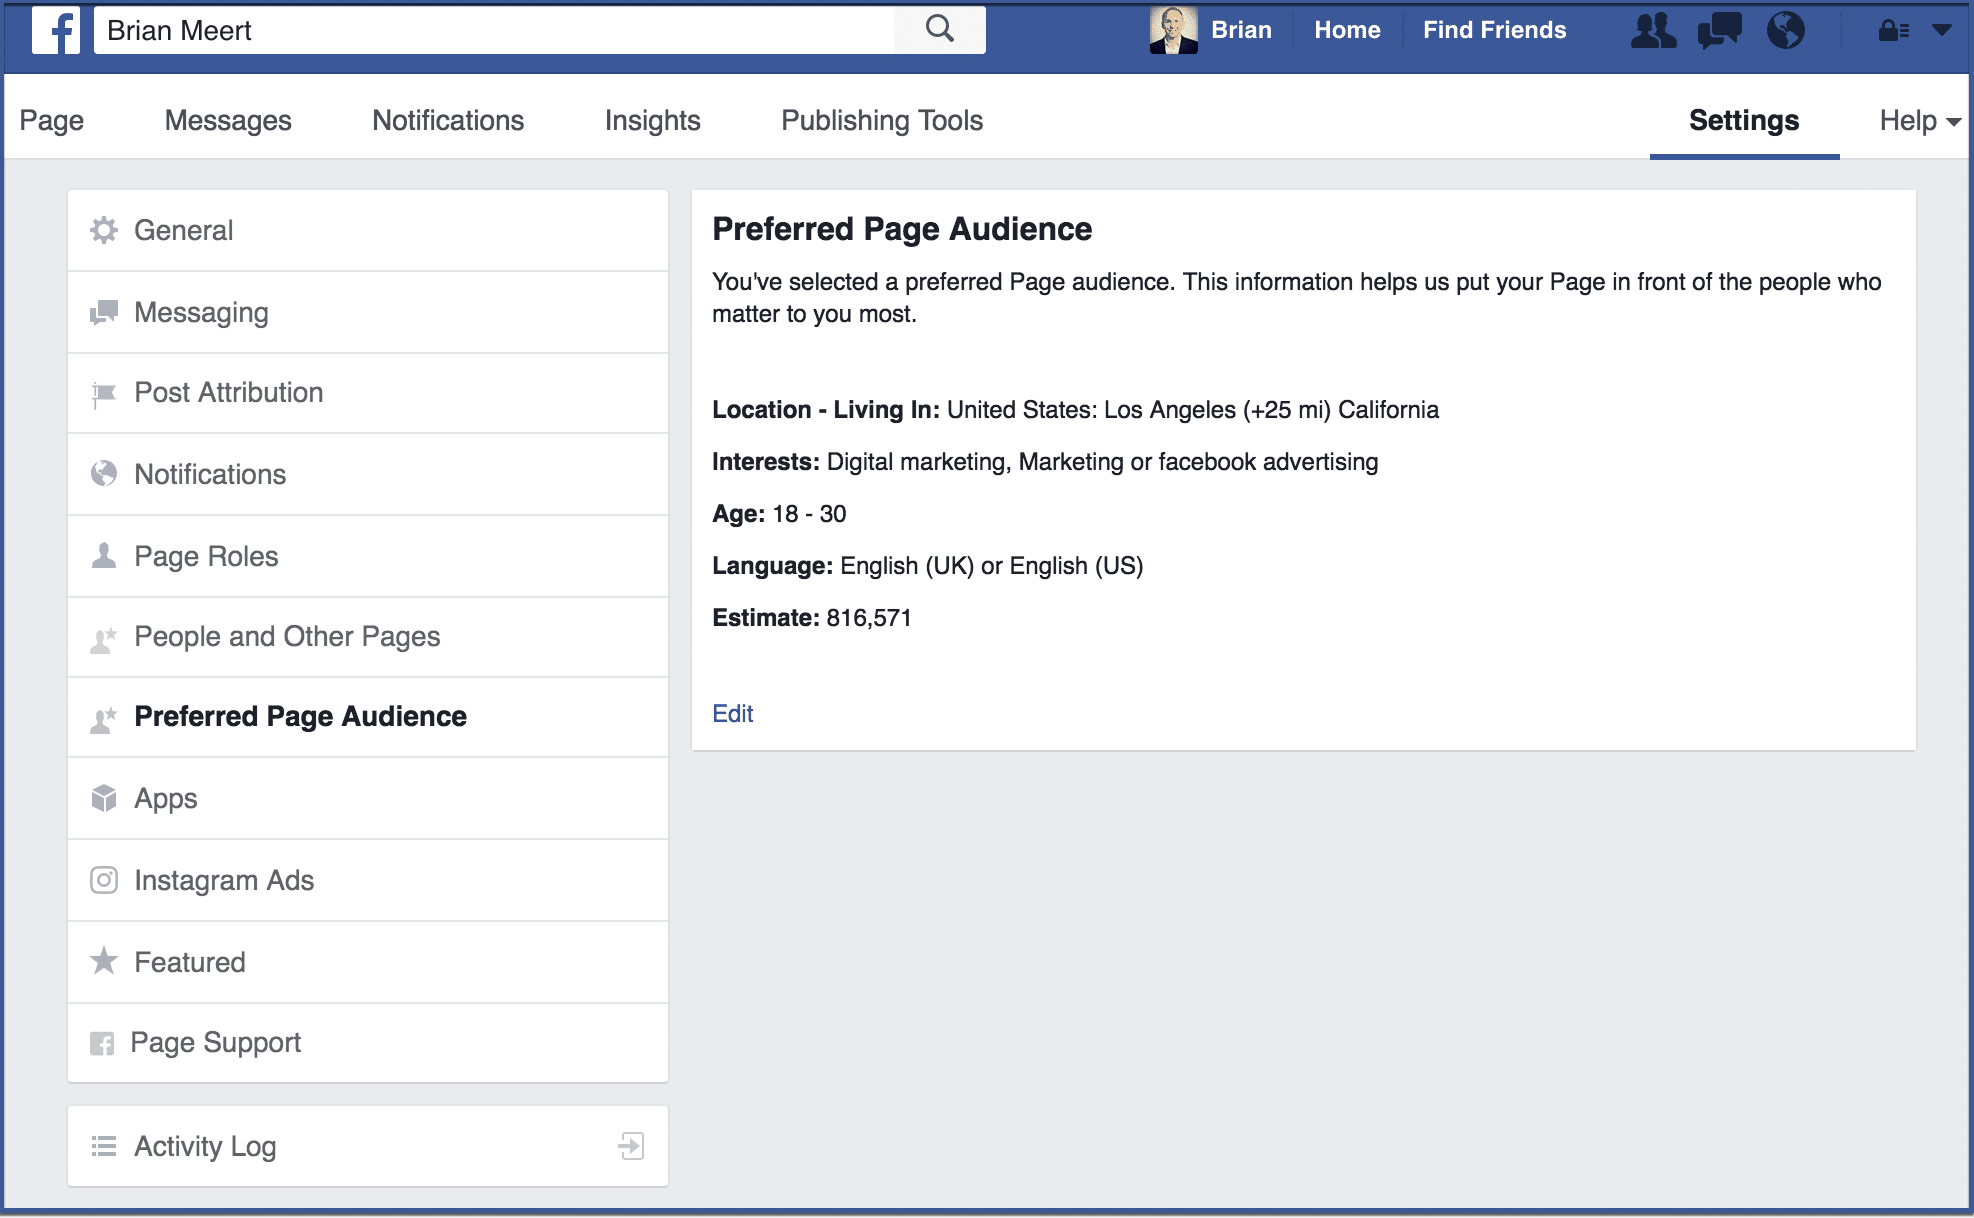This screenshot has height=1218, width=1974.
Task: Open Apps settings in sidebar
Action: [368, 798]
